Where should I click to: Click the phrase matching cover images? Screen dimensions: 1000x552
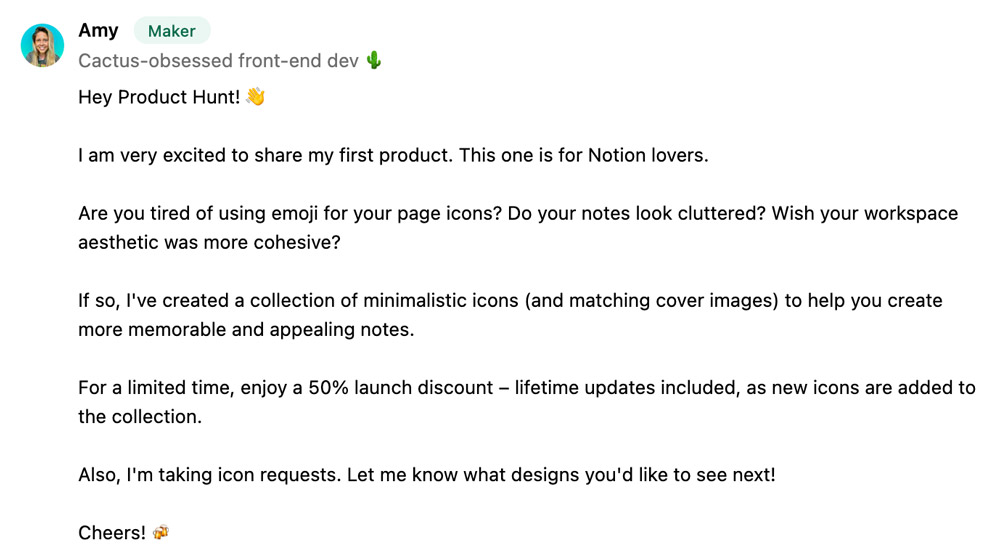pos(671,300)
